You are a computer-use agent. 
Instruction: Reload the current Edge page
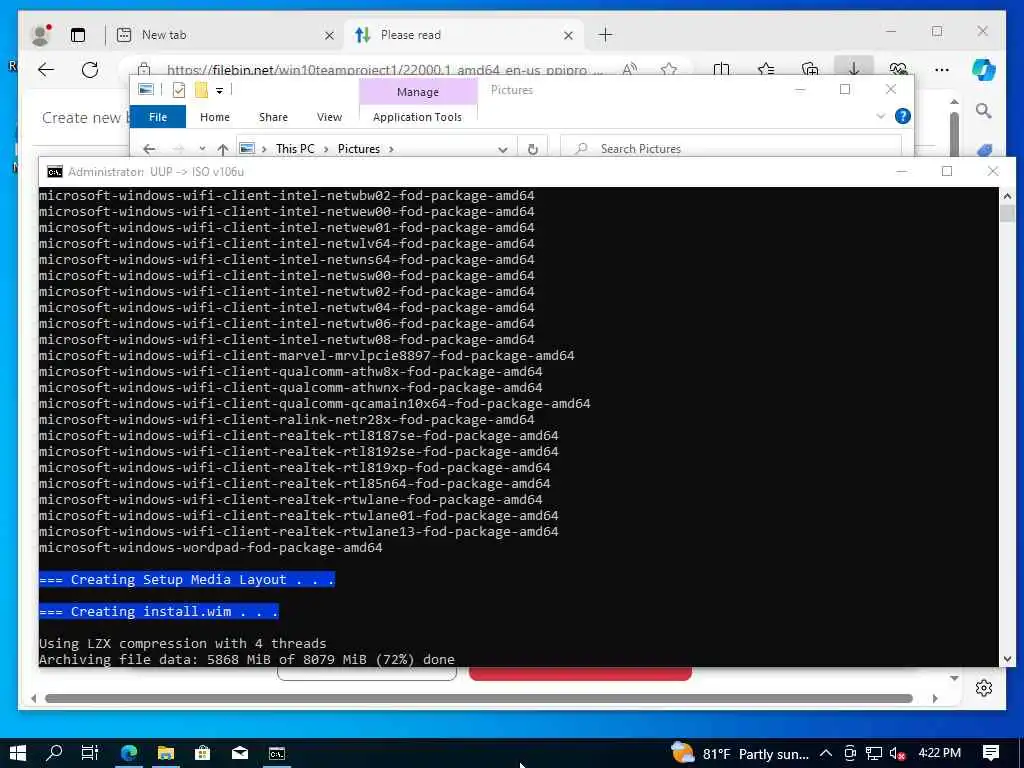[x=90, y=69]
